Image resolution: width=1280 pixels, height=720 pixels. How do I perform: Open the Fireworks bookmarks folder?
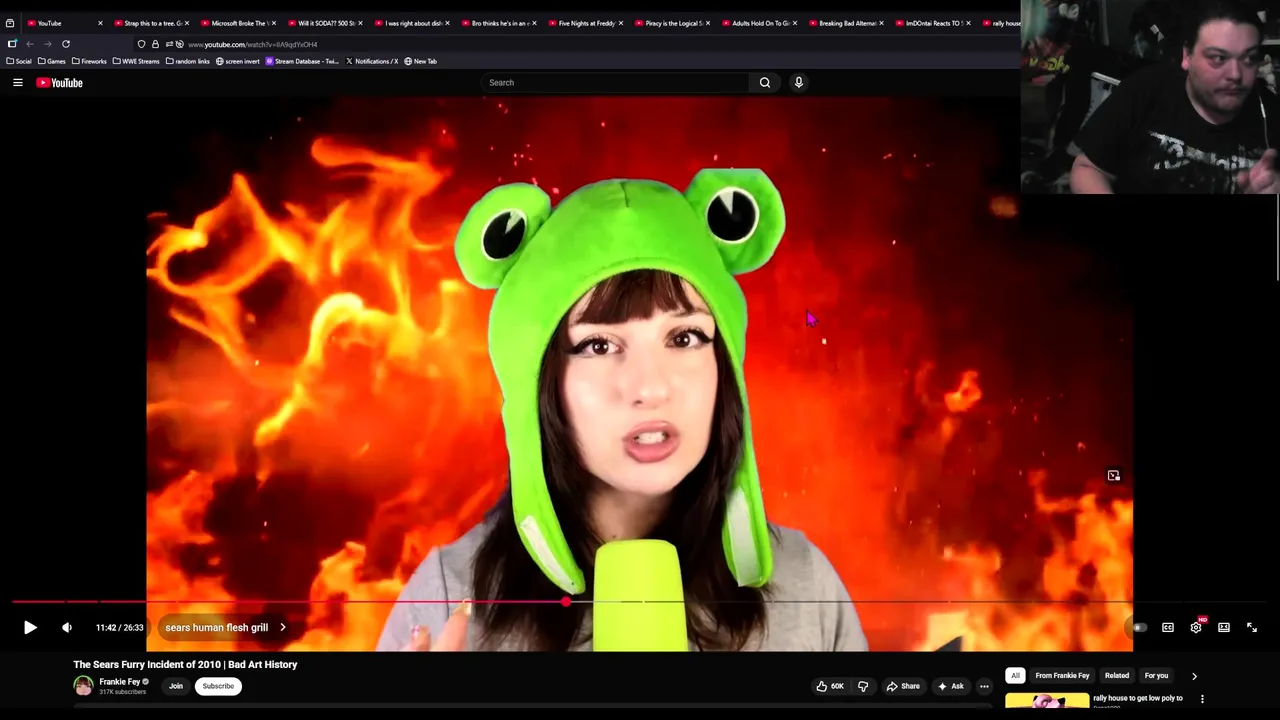(x=89, y=62)
